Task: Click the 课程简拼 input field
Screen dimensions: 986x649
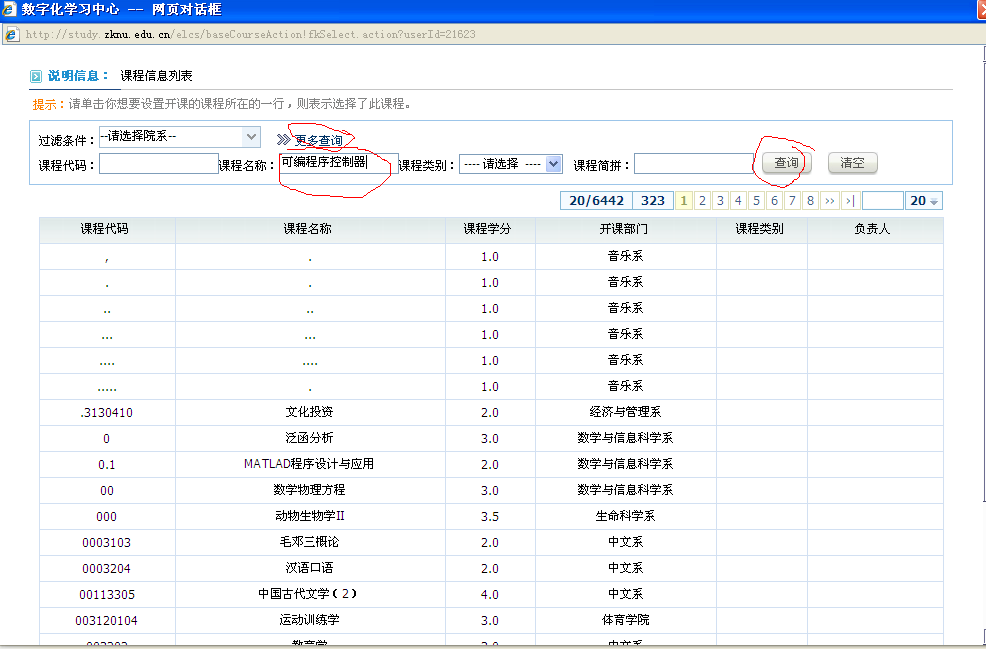Action: click(693, 164)
